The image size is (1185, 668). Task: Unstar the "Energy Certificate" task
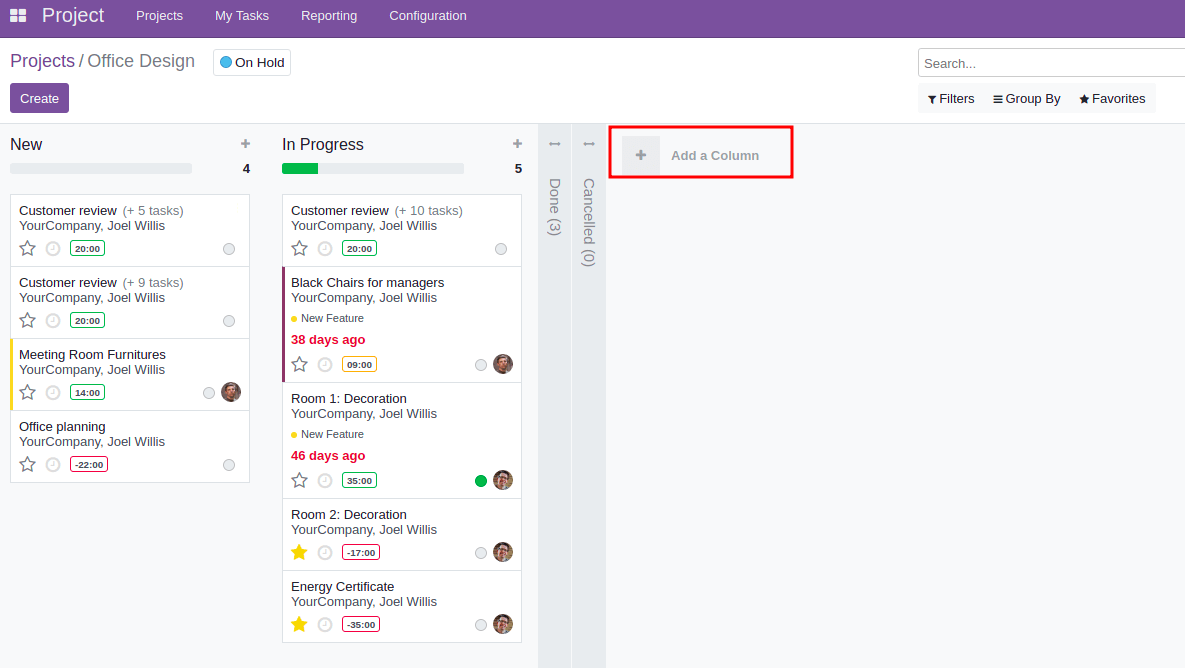(299, 623)
